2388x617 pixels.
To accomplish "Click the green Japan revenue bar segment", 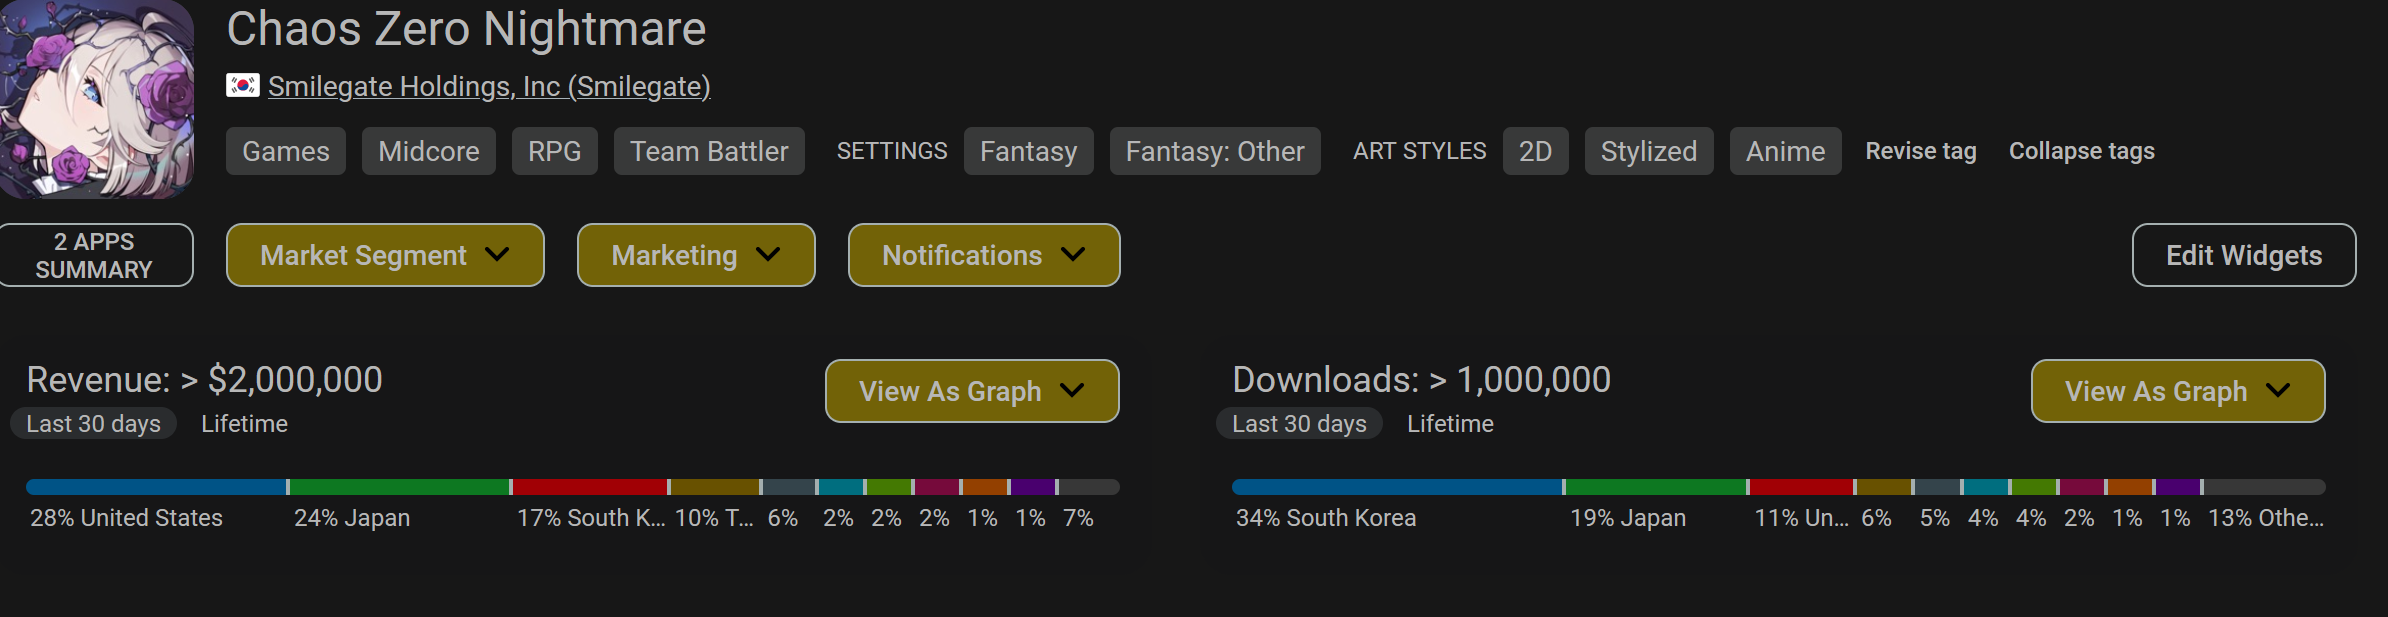I will click(x=400, y=487).
